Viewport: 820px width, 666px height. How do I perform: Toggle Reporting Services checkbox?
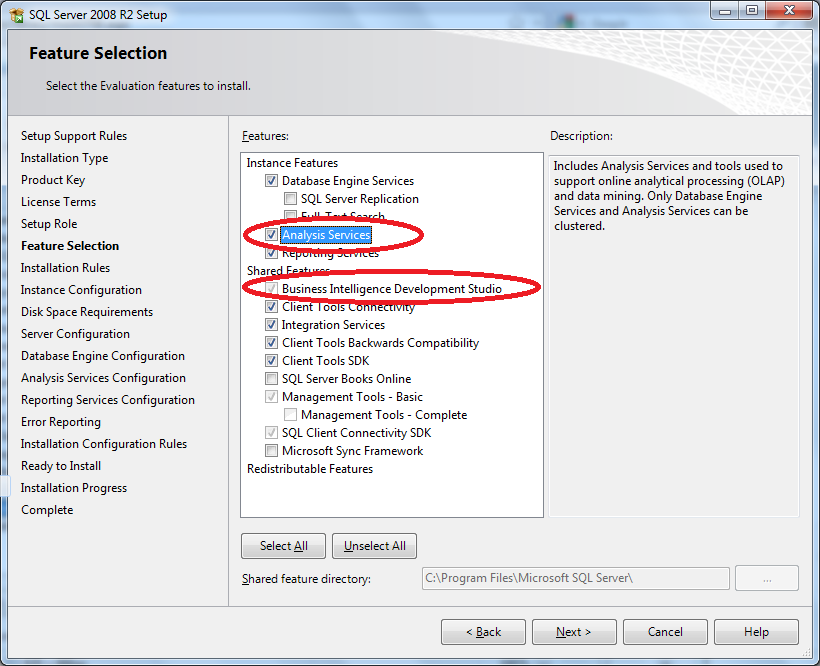[271, 253]
